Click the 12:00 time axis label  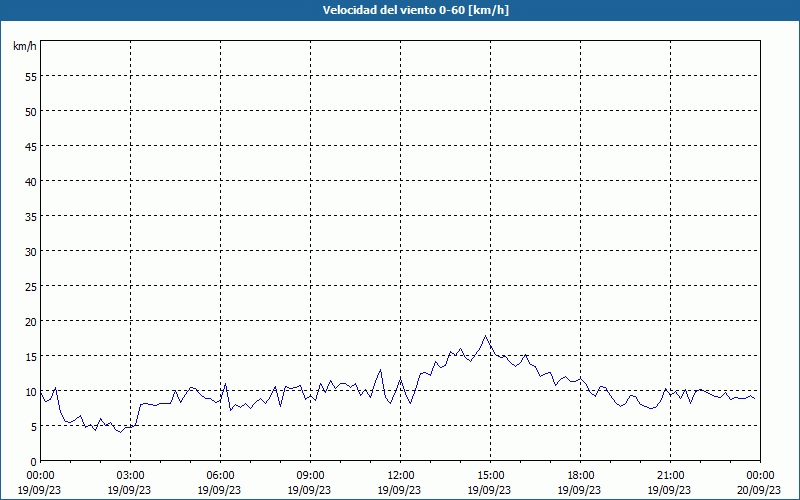click(x=401, y=476)
